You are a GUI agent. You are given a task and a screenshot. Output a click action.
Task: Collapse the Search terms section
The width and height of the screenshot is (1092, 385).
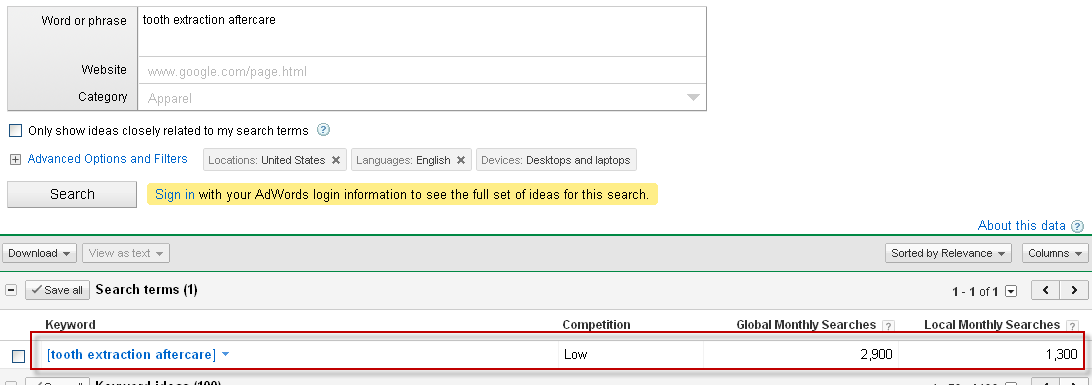click(11, 290)
